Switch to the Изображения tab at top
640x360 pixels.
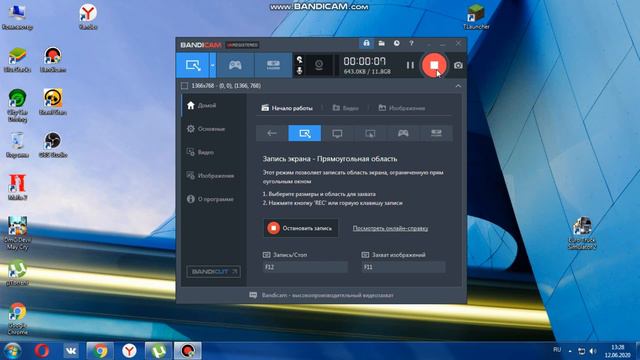click(402, 108)
